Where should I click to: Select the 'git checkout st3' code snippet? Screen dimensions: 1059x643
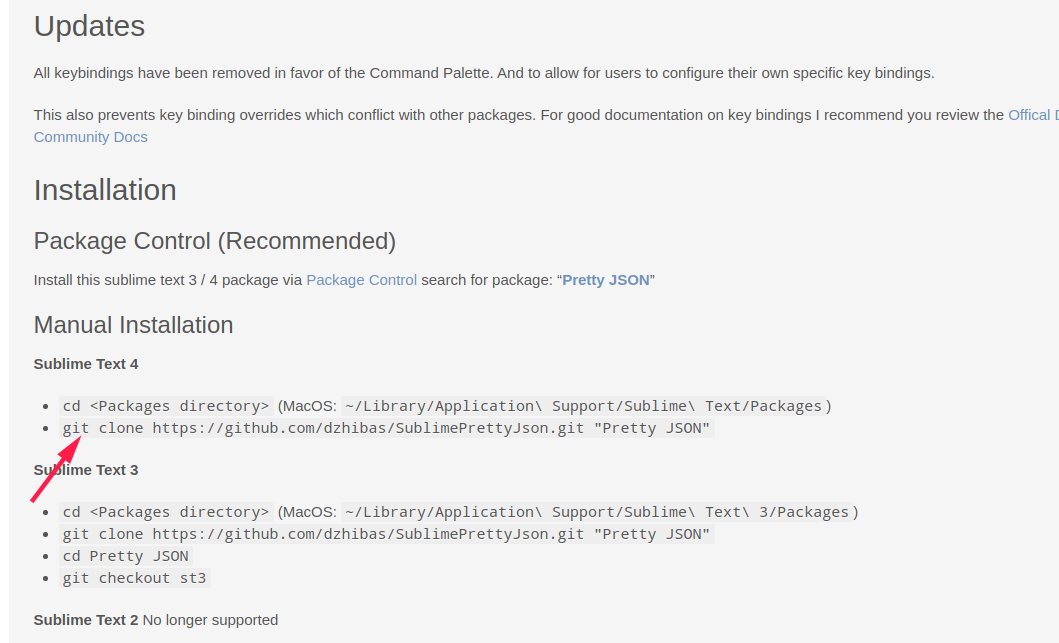click(134, 577)
